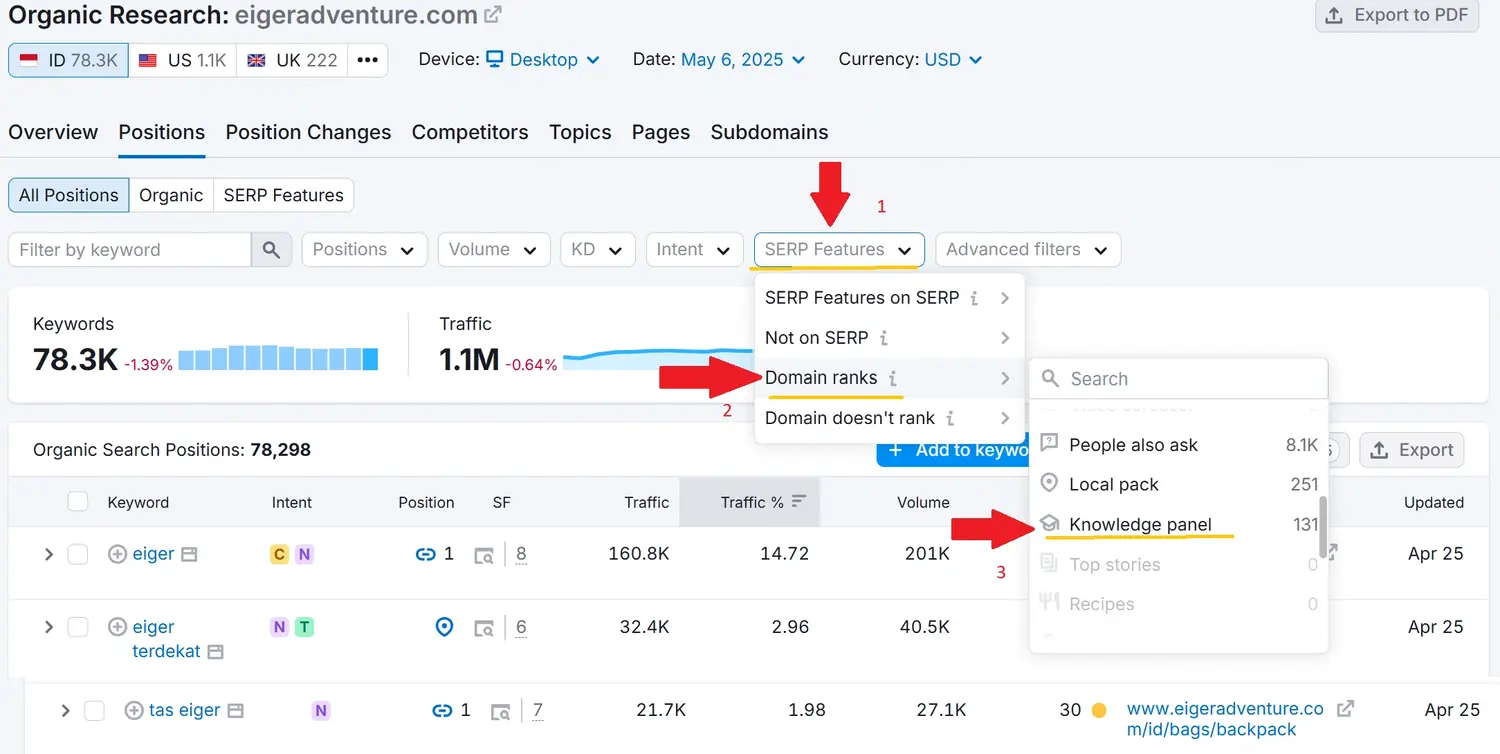Go to the Overview tab
This screenshot has height=754, width=1500.
tap(53, 132)
